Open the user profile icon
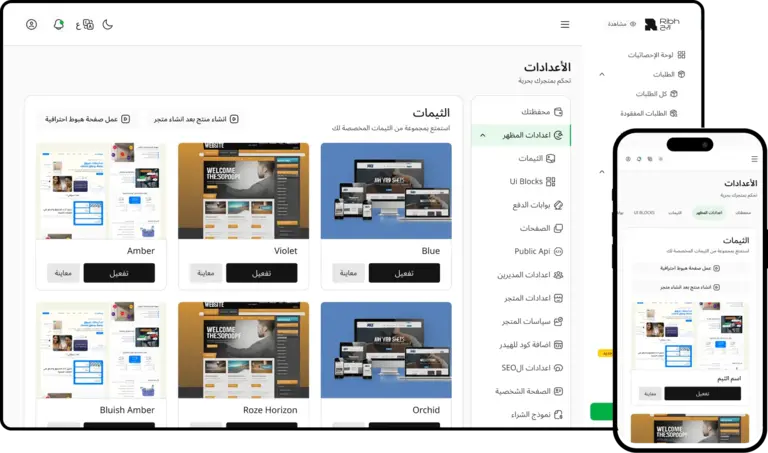This screenshot has height=453, width=768. [x=31, y=24]
